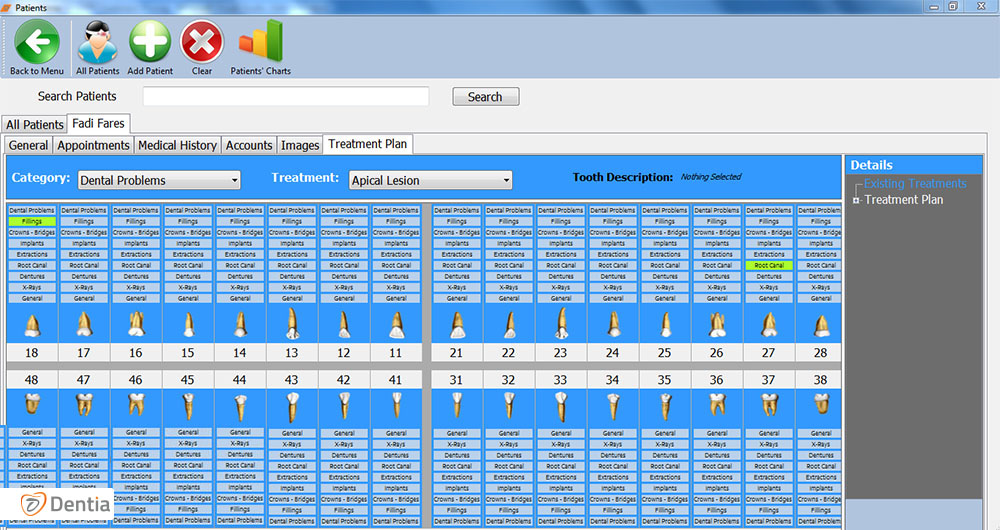
Task: Click the Search button
Action: (x=485, y=97)
